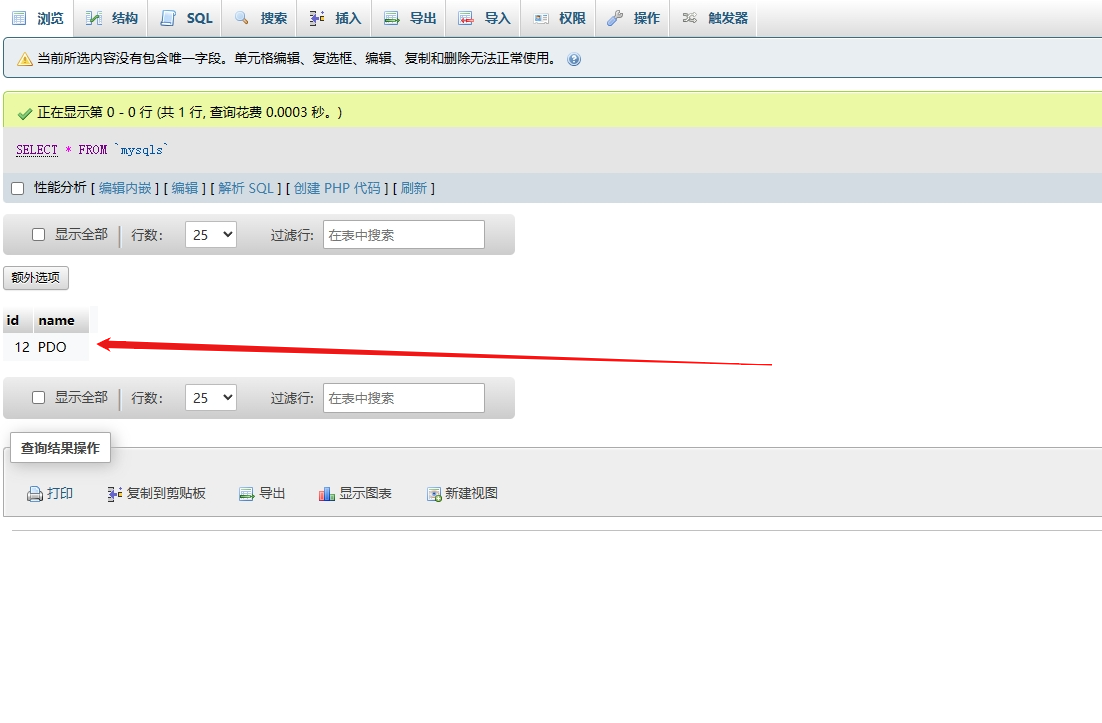
Task: Check the lower 显示全部 checkbox
Action: pos(38,397)
